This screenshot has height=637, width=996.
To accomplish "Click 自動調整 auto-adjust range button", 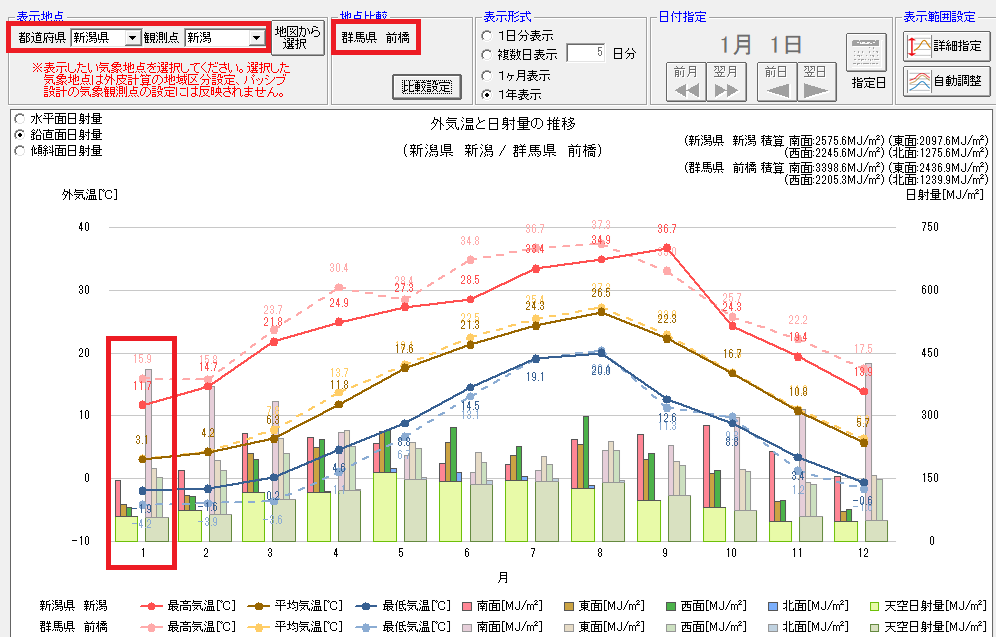I will [946, 80].
